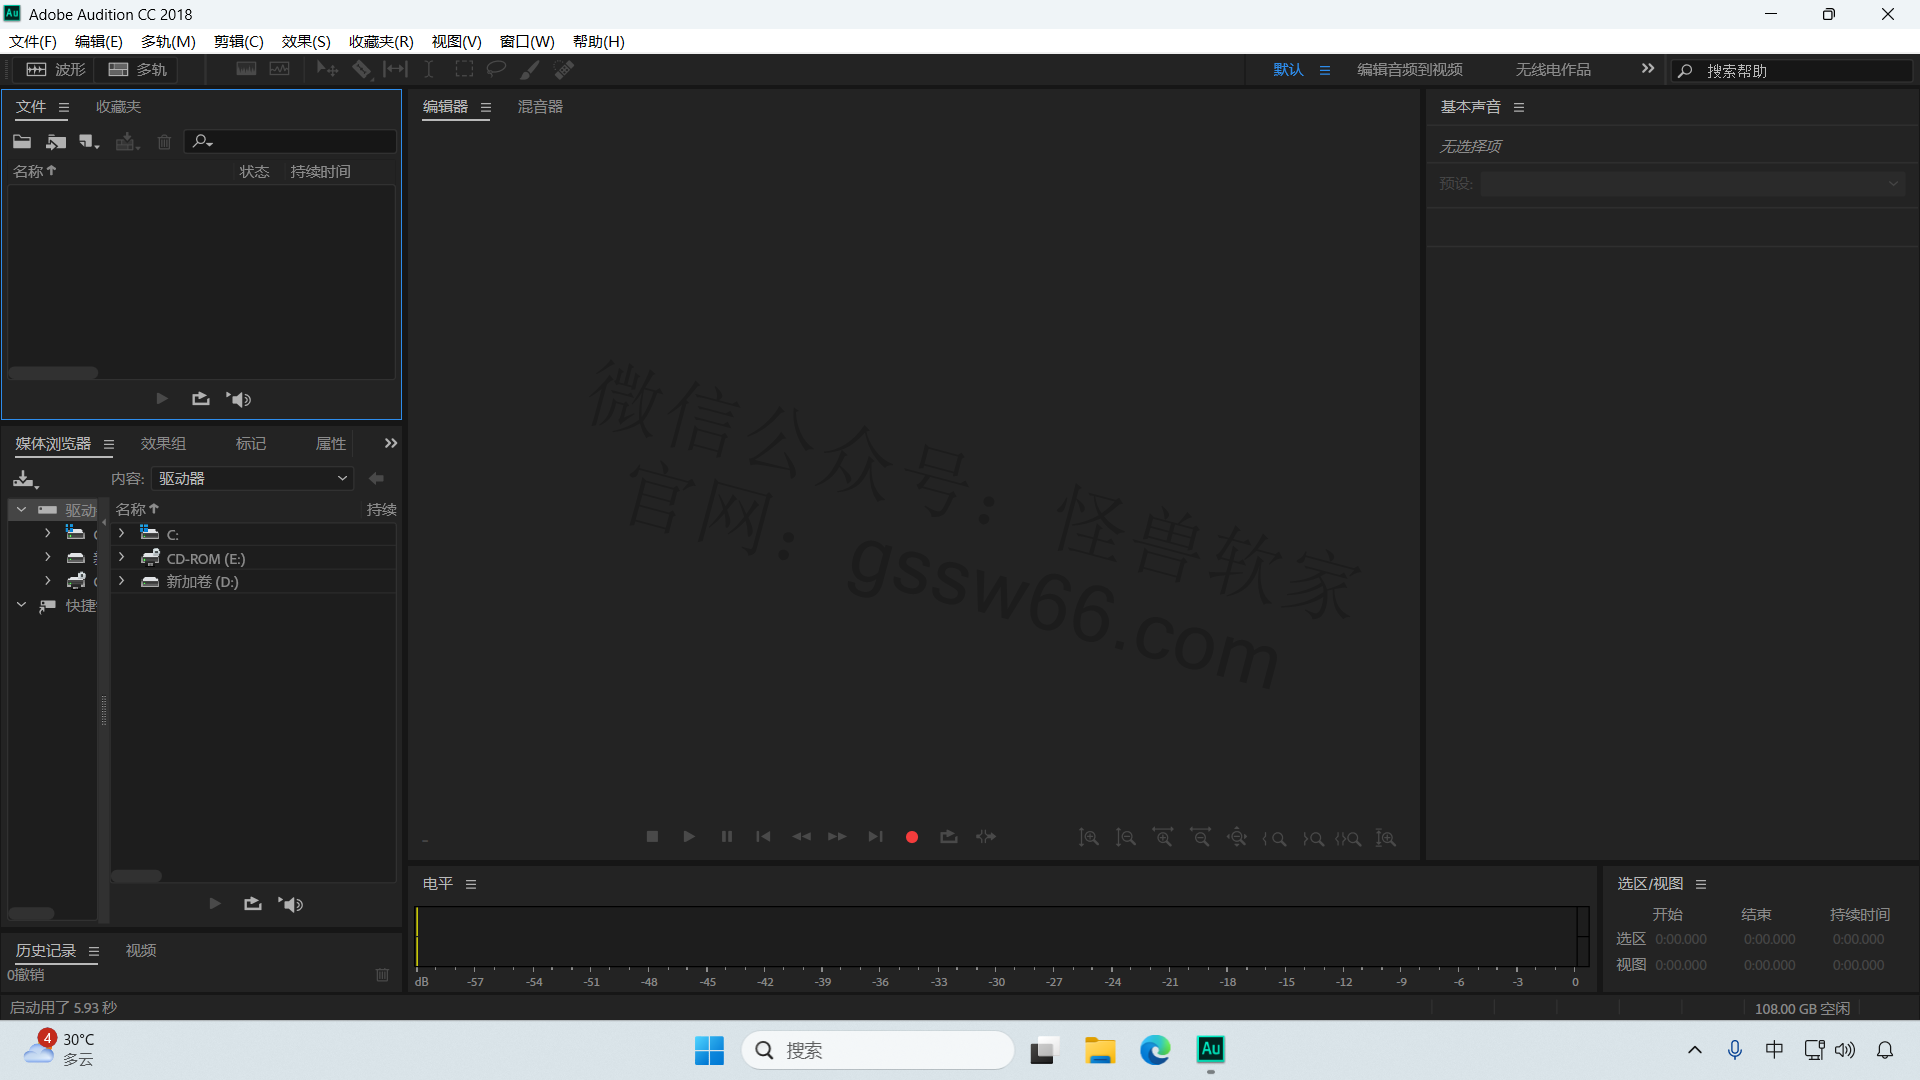Toggle Spectral Frequency Display
The width and height of the screenshot is (1920, 1080).
[246, 69]
